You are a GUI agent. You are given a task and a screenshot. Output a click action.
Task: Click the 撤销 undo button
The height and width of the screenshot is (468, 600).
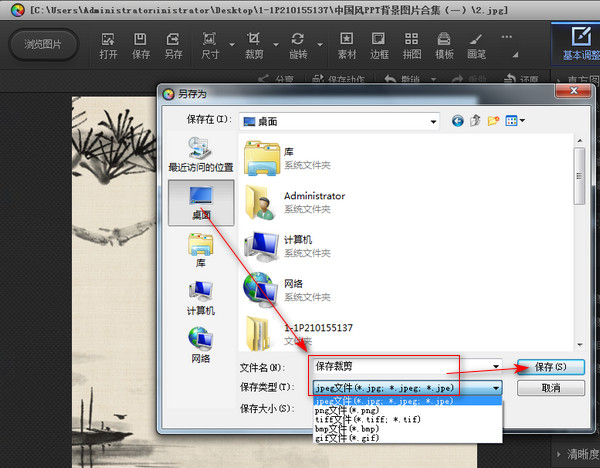(403, 79)
